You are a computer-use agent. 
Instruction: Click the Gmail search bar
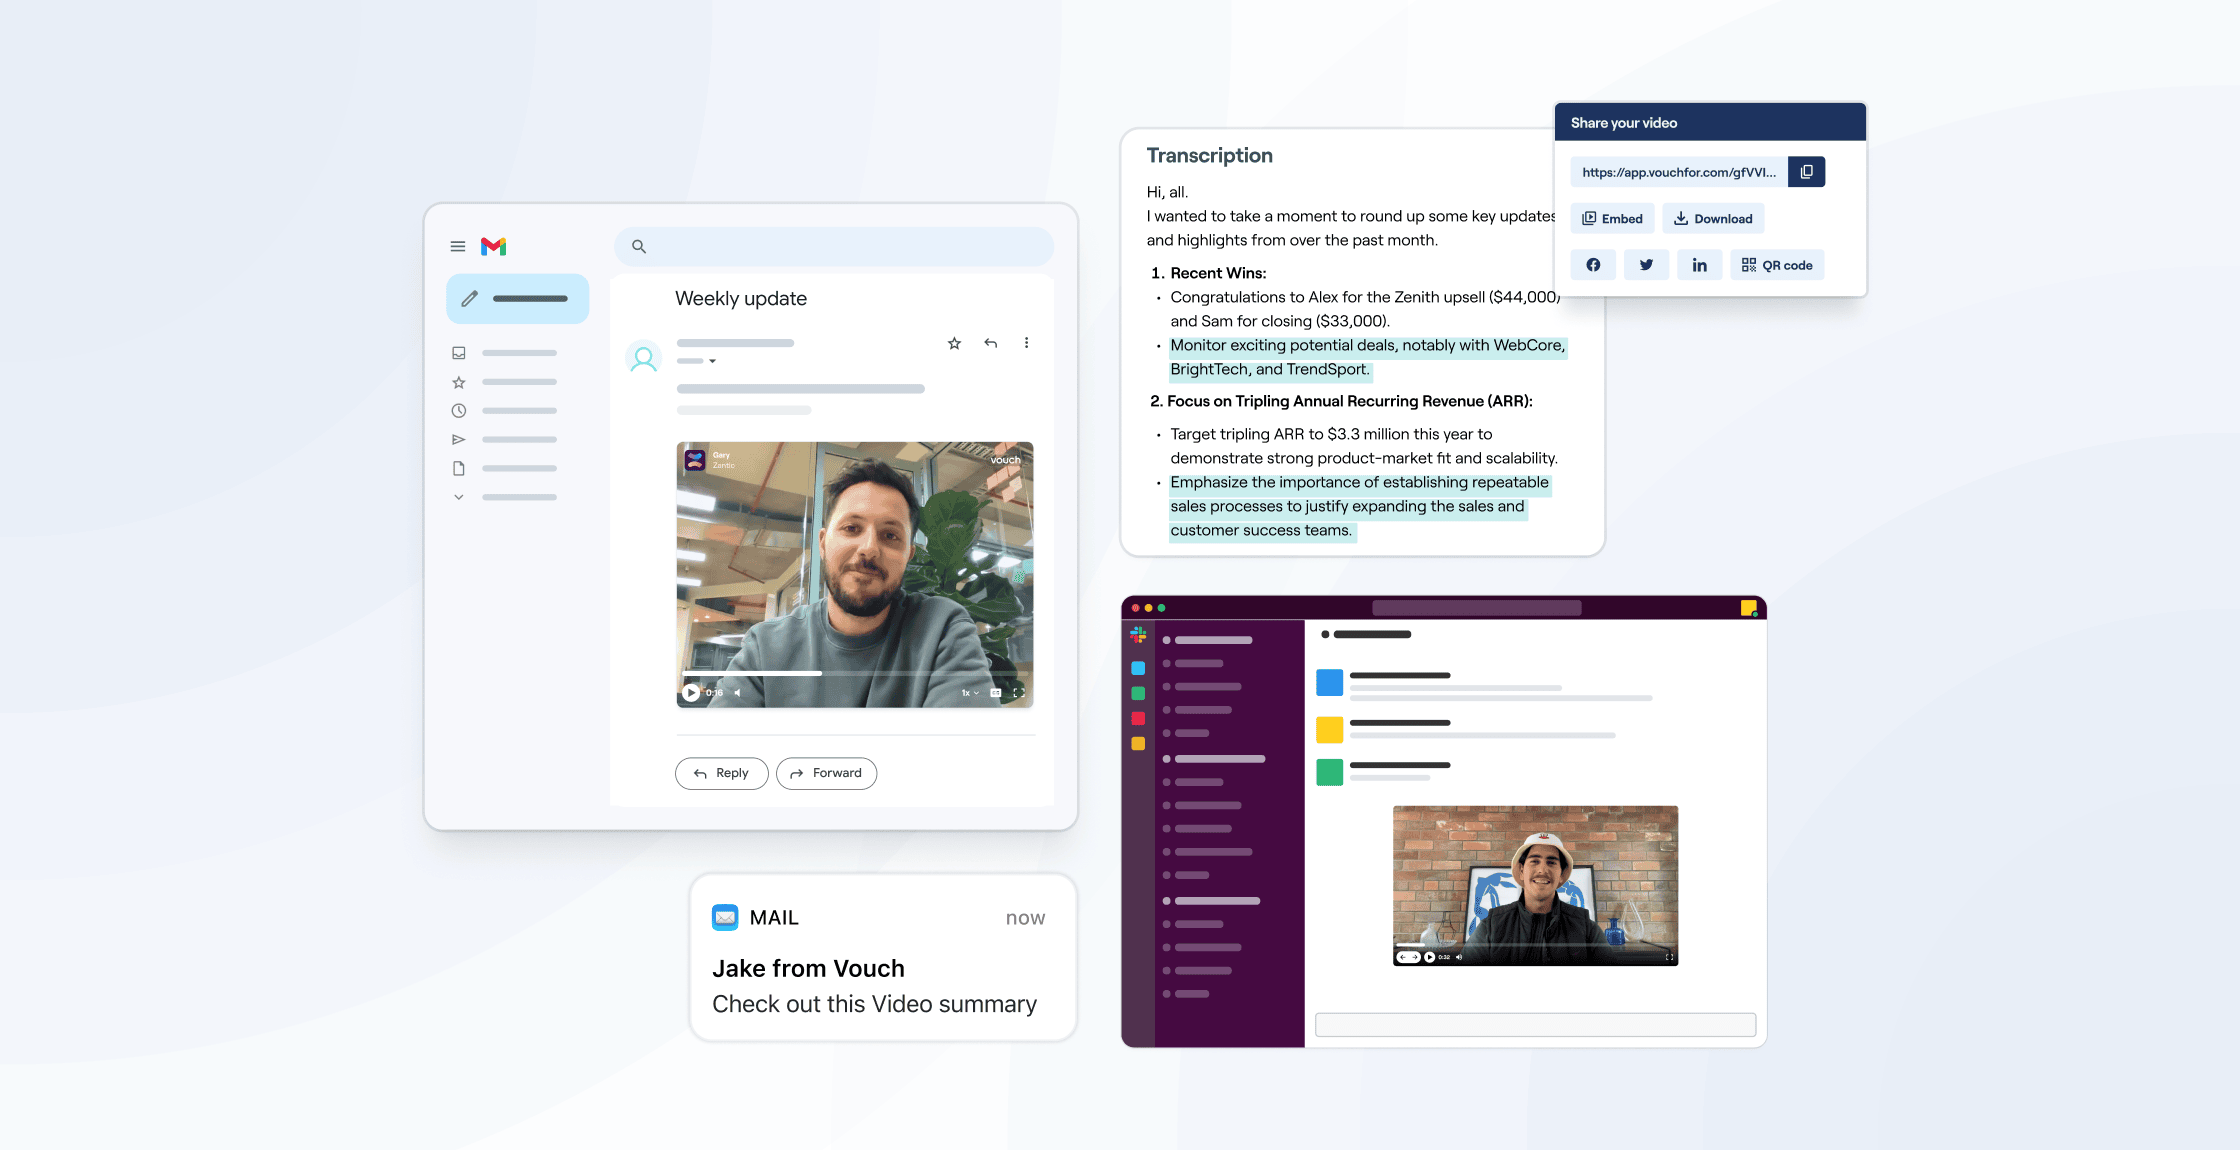click(834, 246)
